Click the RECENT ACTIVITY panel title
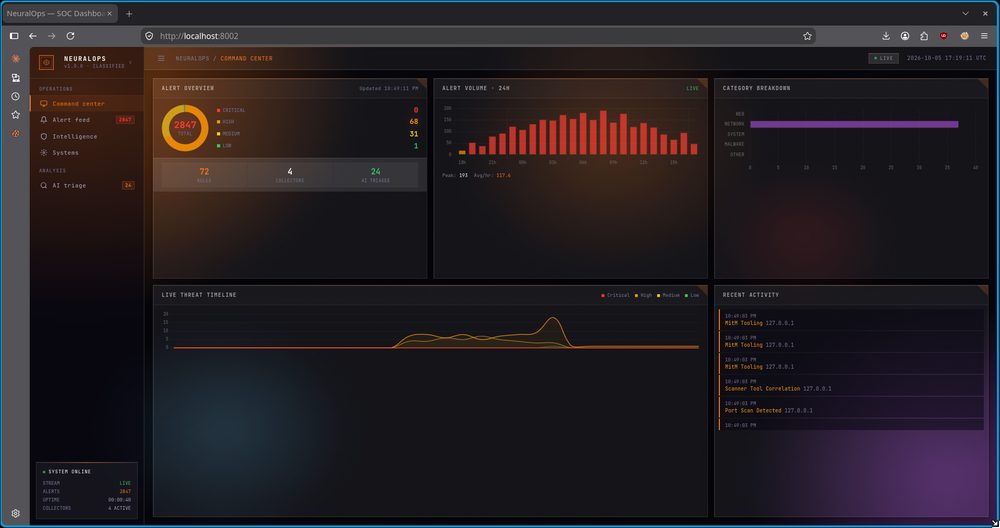This screenshot has width=1000, height=528. 751,295
